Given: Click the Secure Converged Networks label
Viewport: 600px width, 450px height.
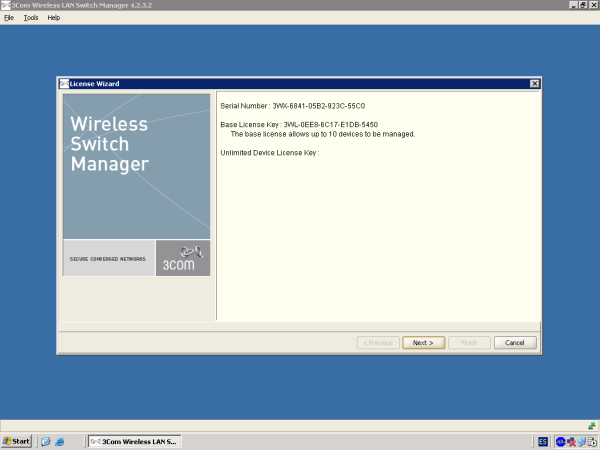Looking at the screenshot, I should (108, 259).
